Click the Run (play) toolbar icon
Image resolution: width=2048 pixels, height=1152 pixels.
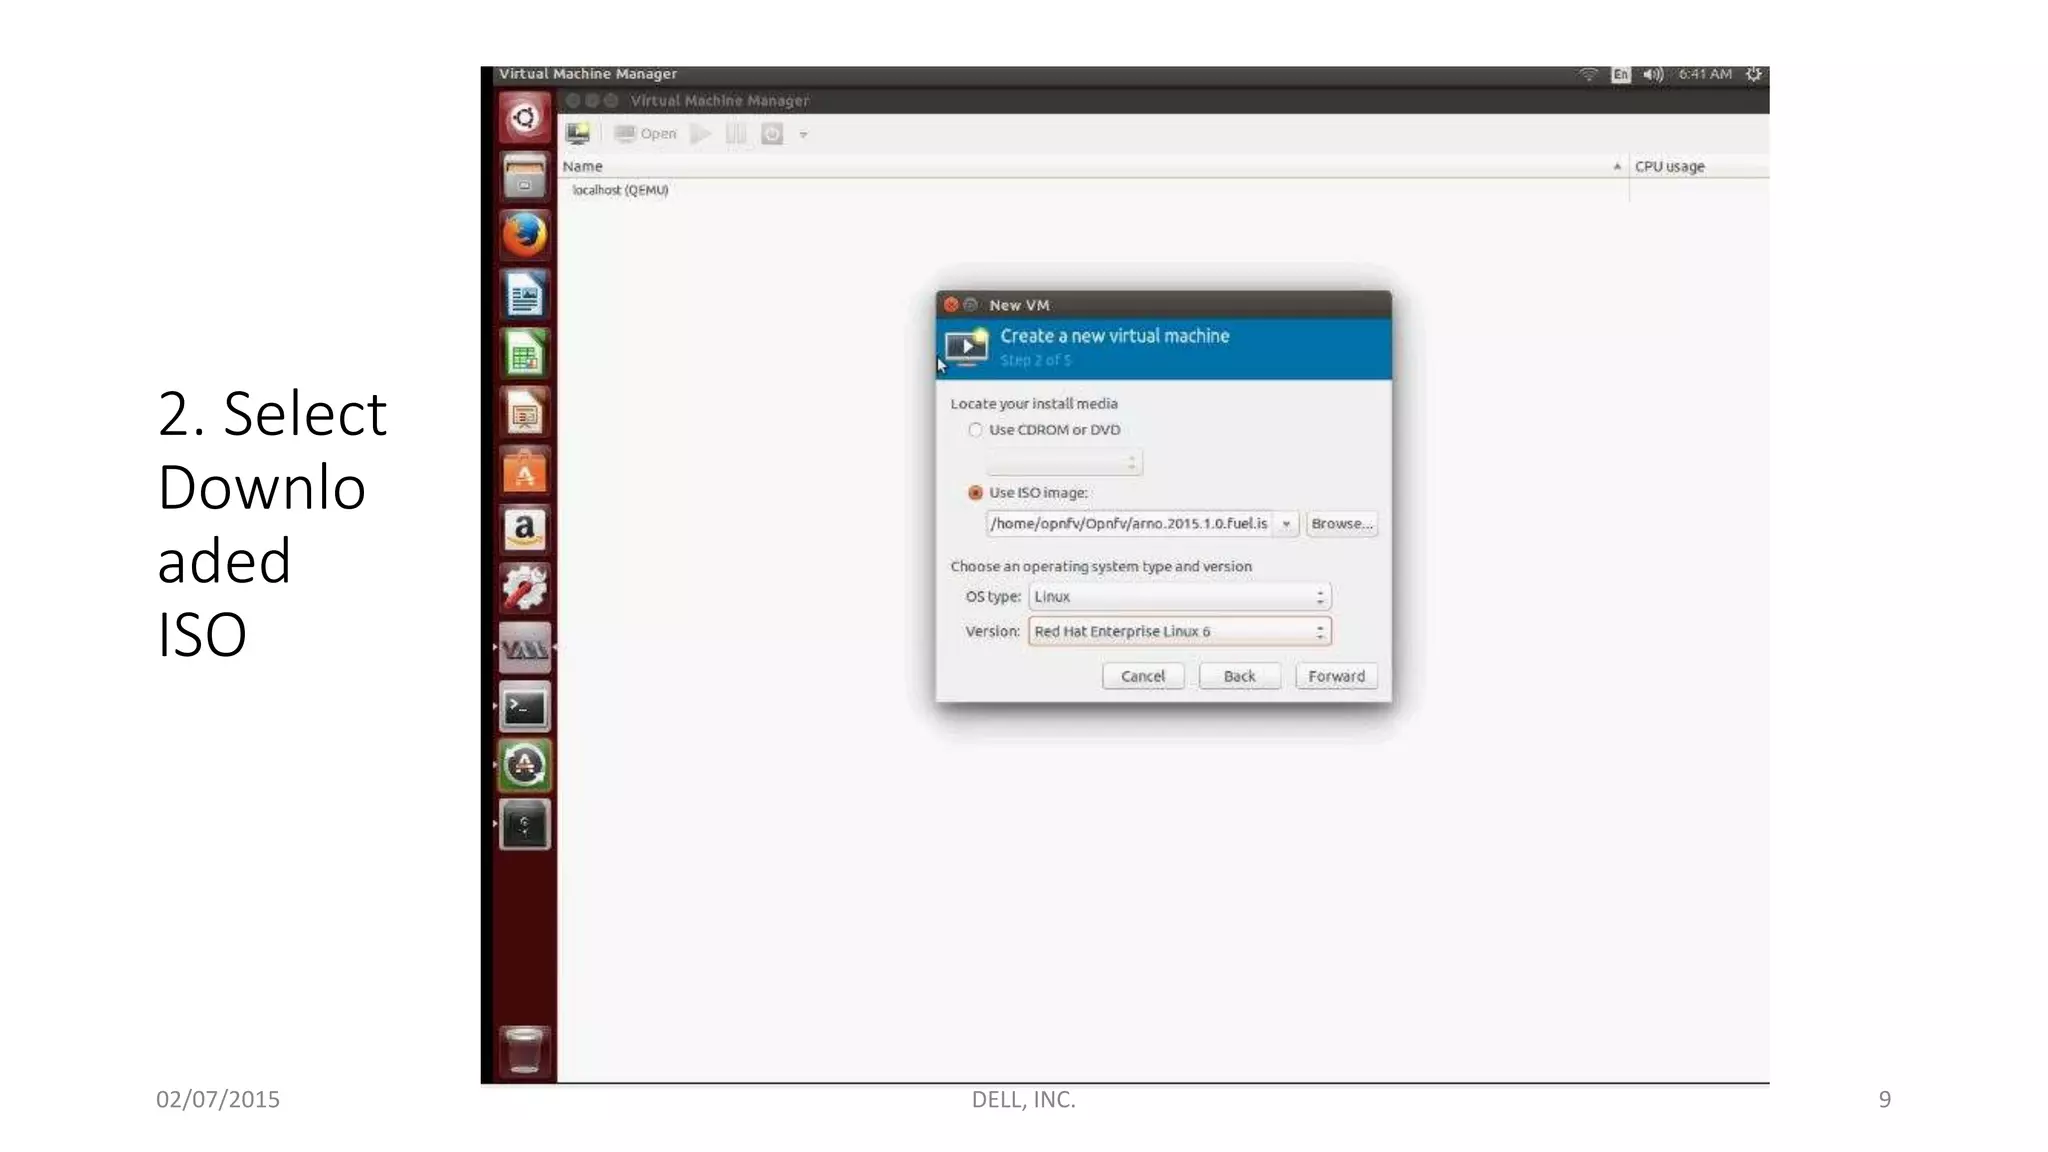click(x=700, y=134)
